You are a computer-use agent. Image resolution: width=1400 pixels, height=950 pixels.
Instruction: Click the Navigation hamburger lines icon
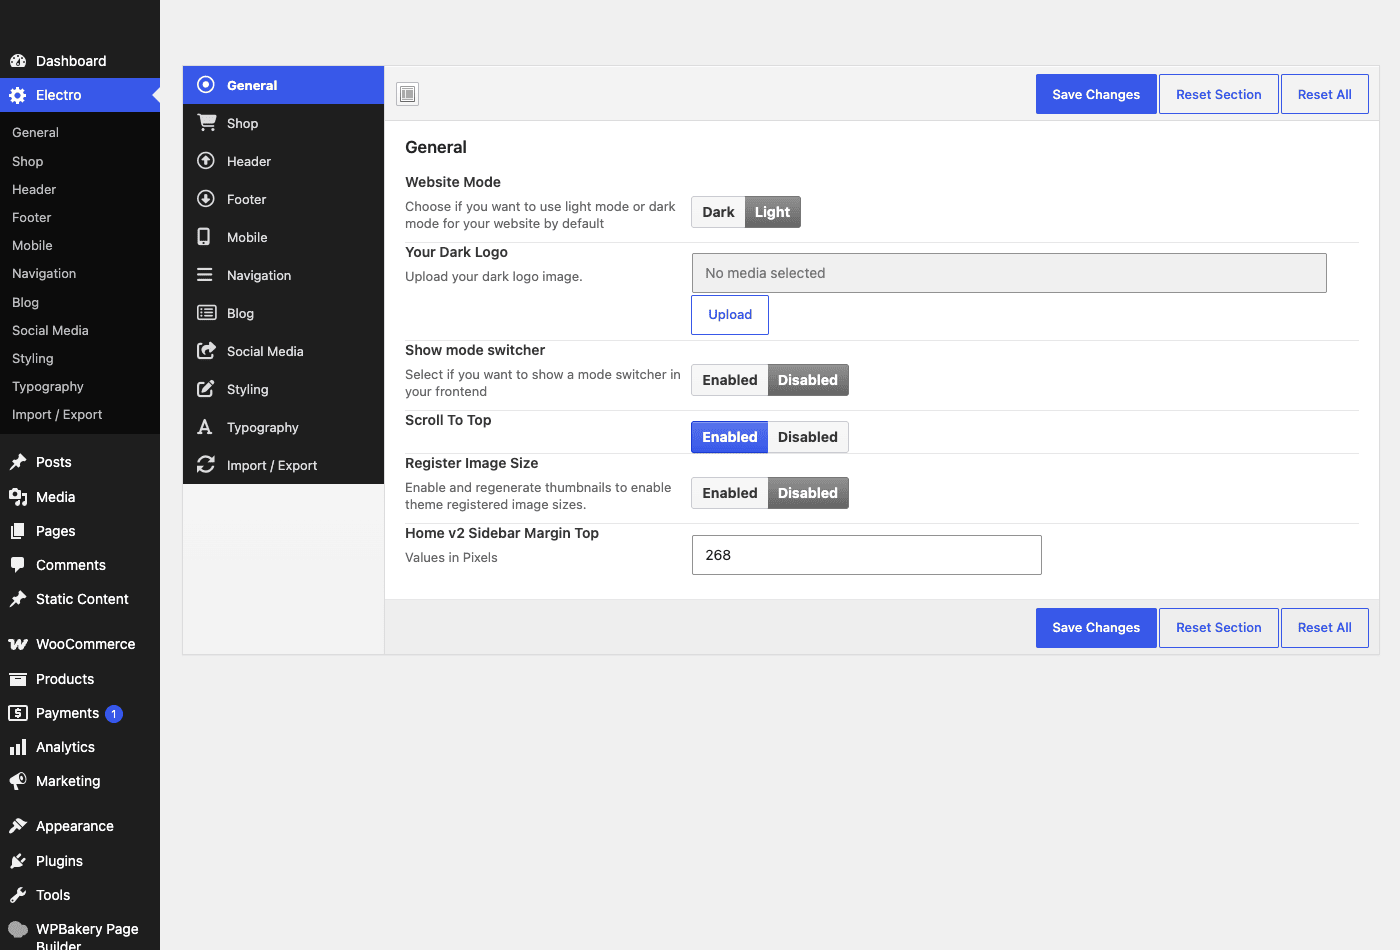coord(205,274)
